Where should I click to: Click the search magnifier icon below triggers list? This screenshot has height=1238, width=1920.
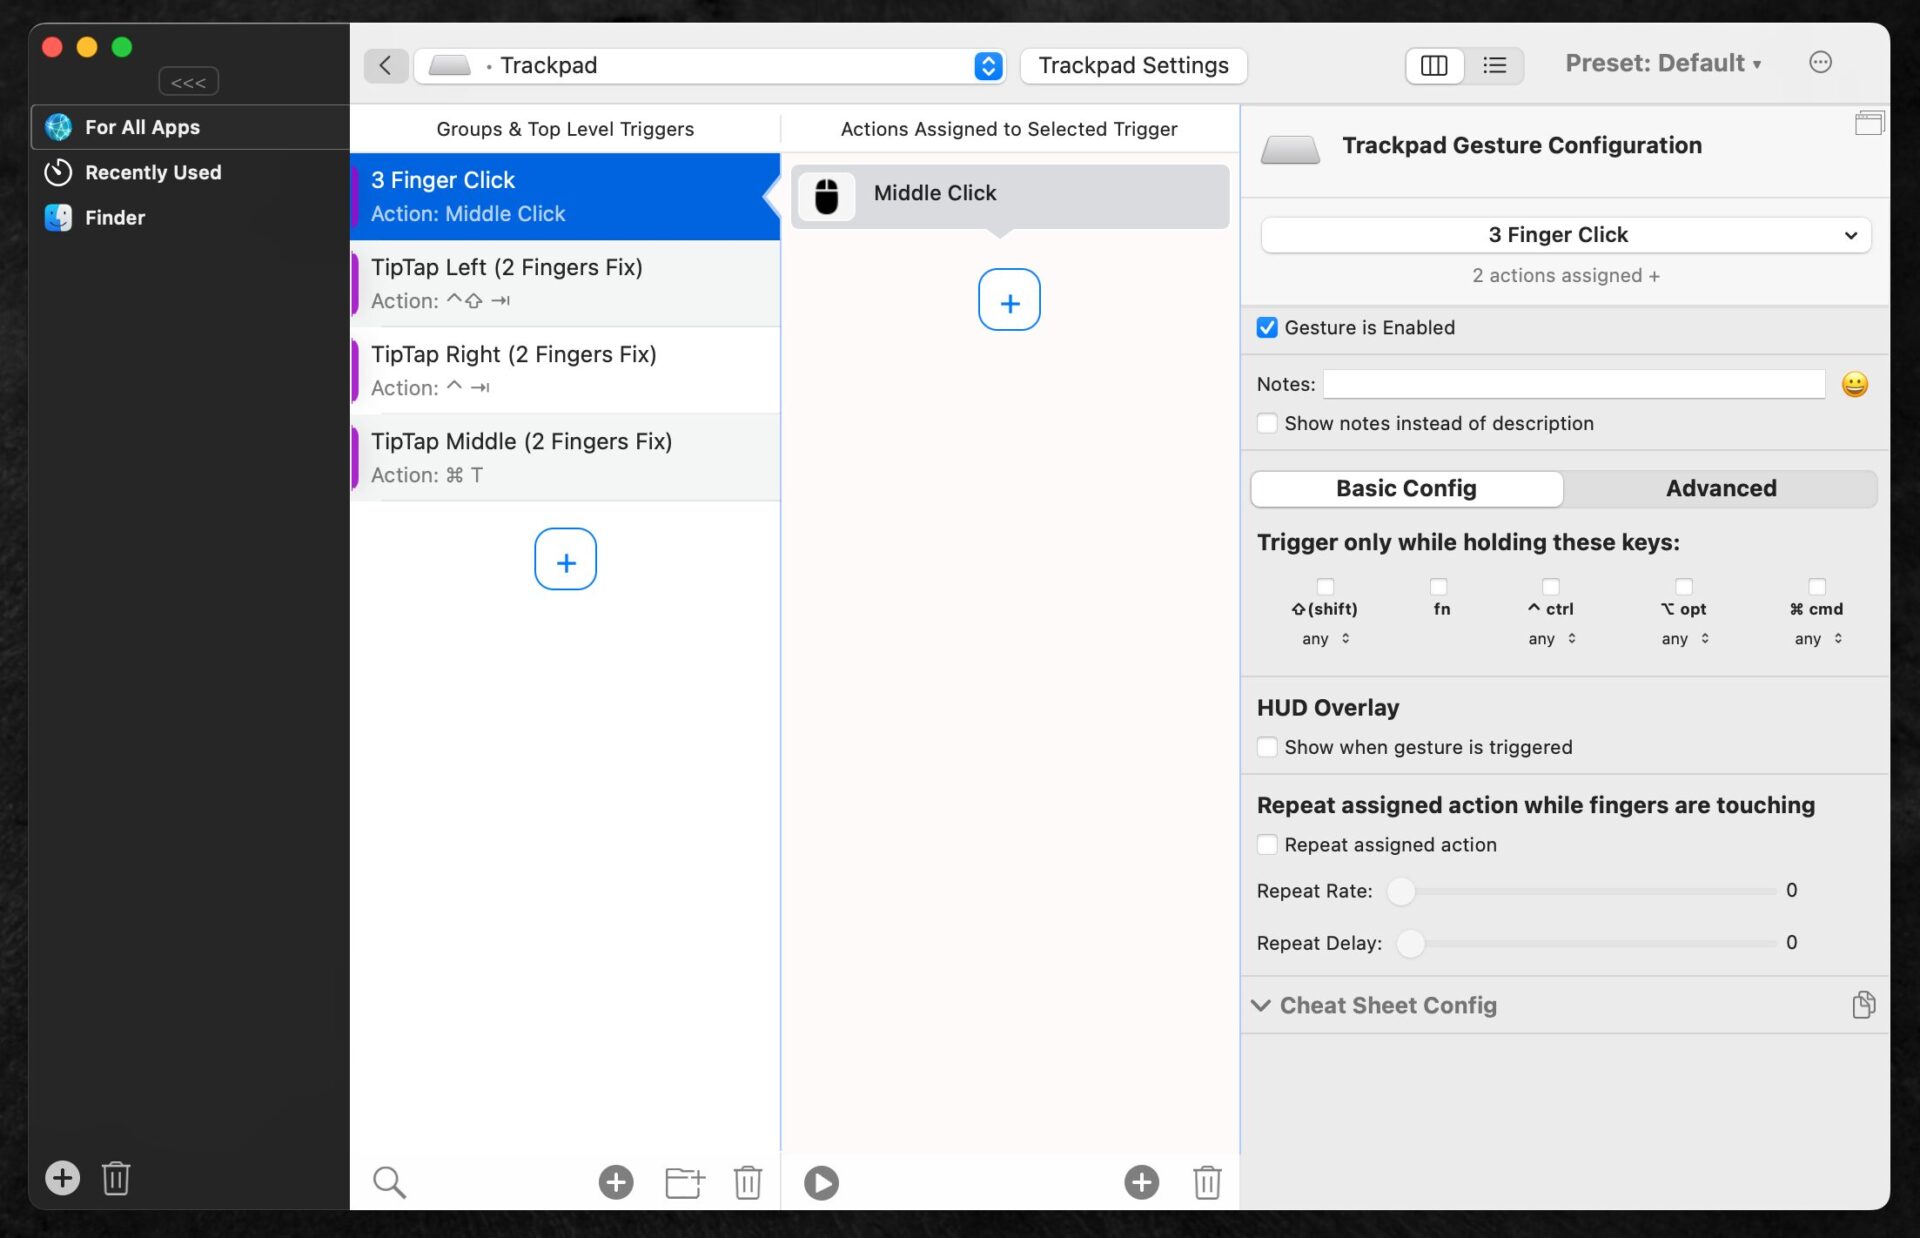tap(389, 1182)
